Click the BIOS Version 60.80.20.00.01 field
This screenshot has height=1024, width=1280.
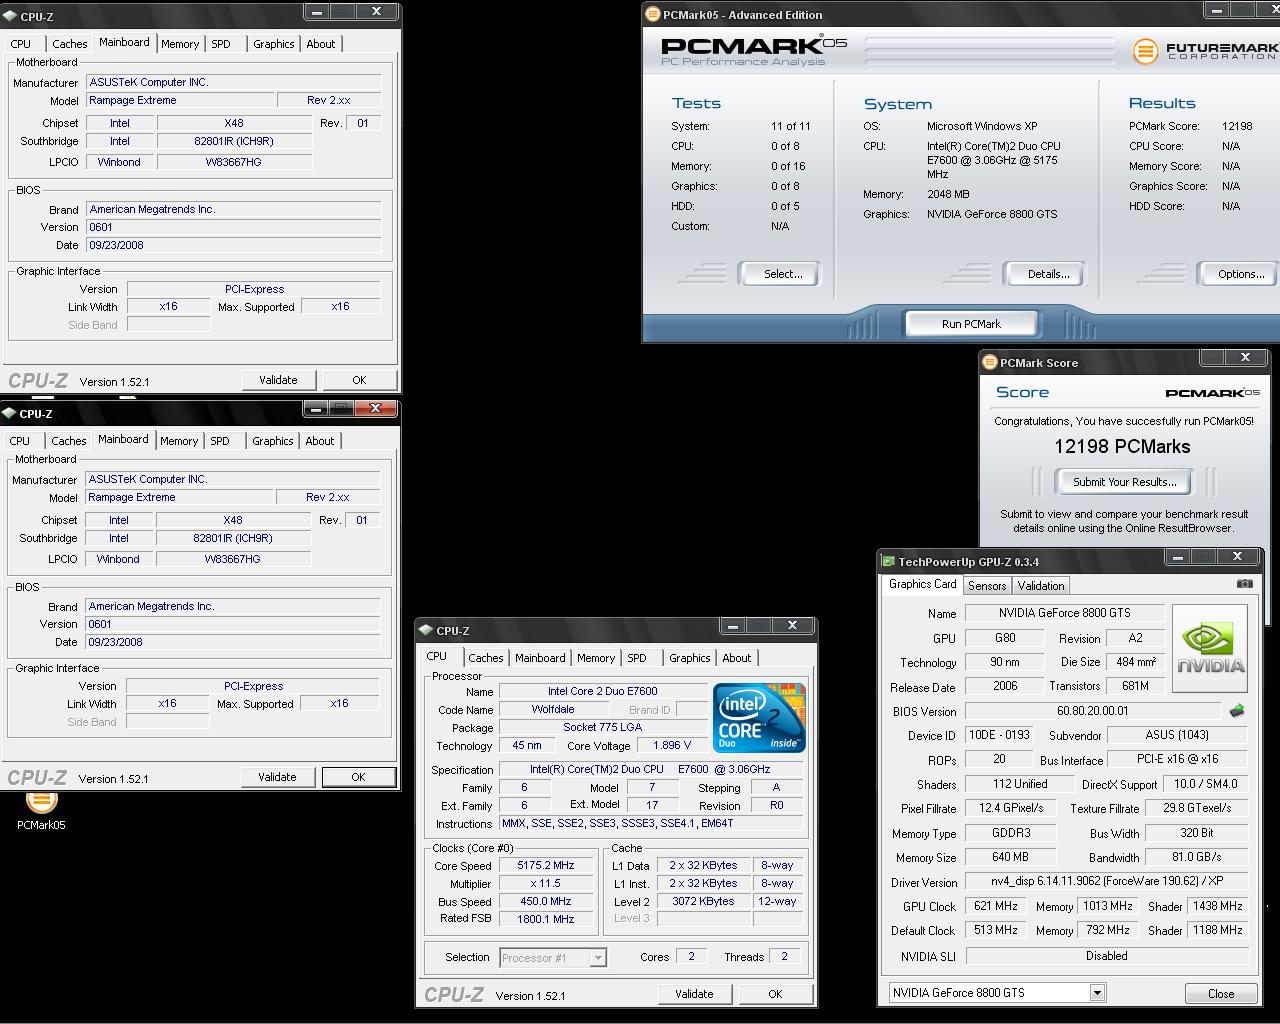click(x=1092, y=711)
